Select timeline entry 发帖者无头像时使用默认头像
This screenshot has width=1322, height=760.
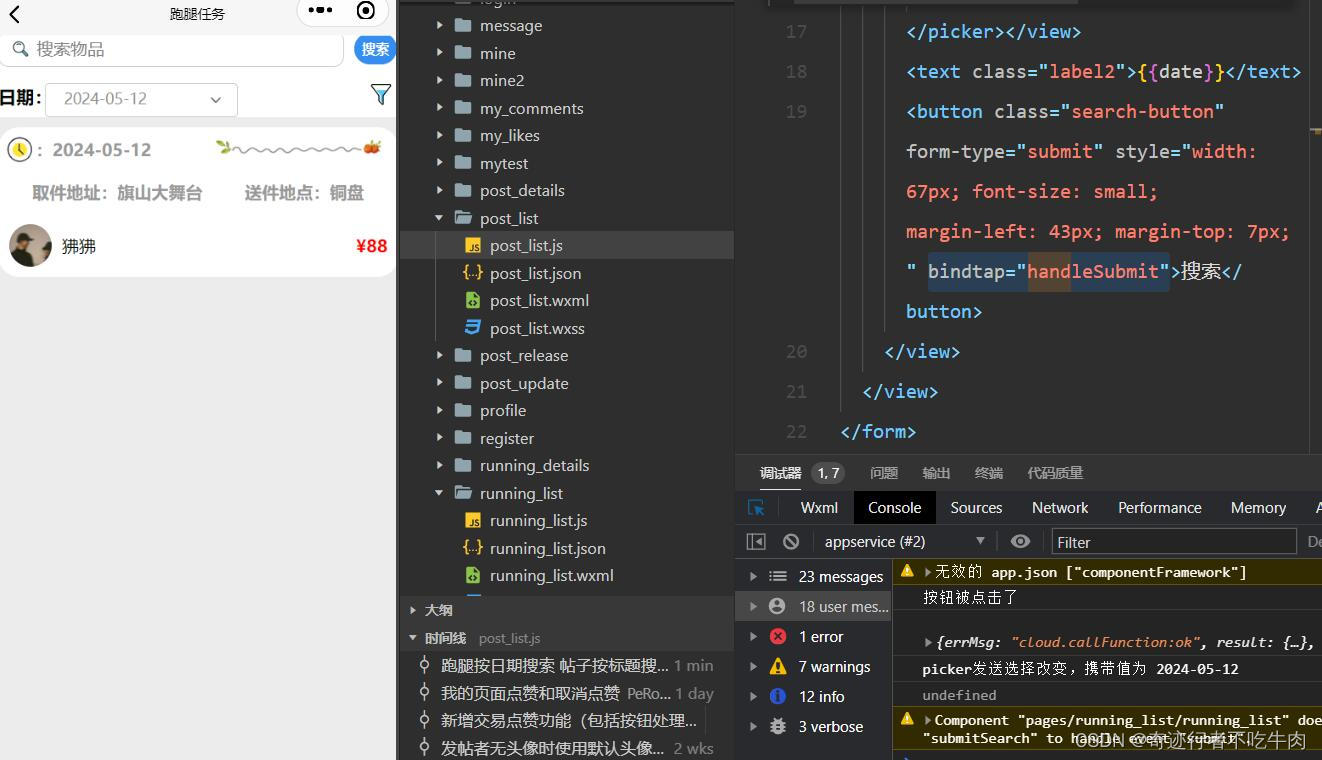(552, 748)
